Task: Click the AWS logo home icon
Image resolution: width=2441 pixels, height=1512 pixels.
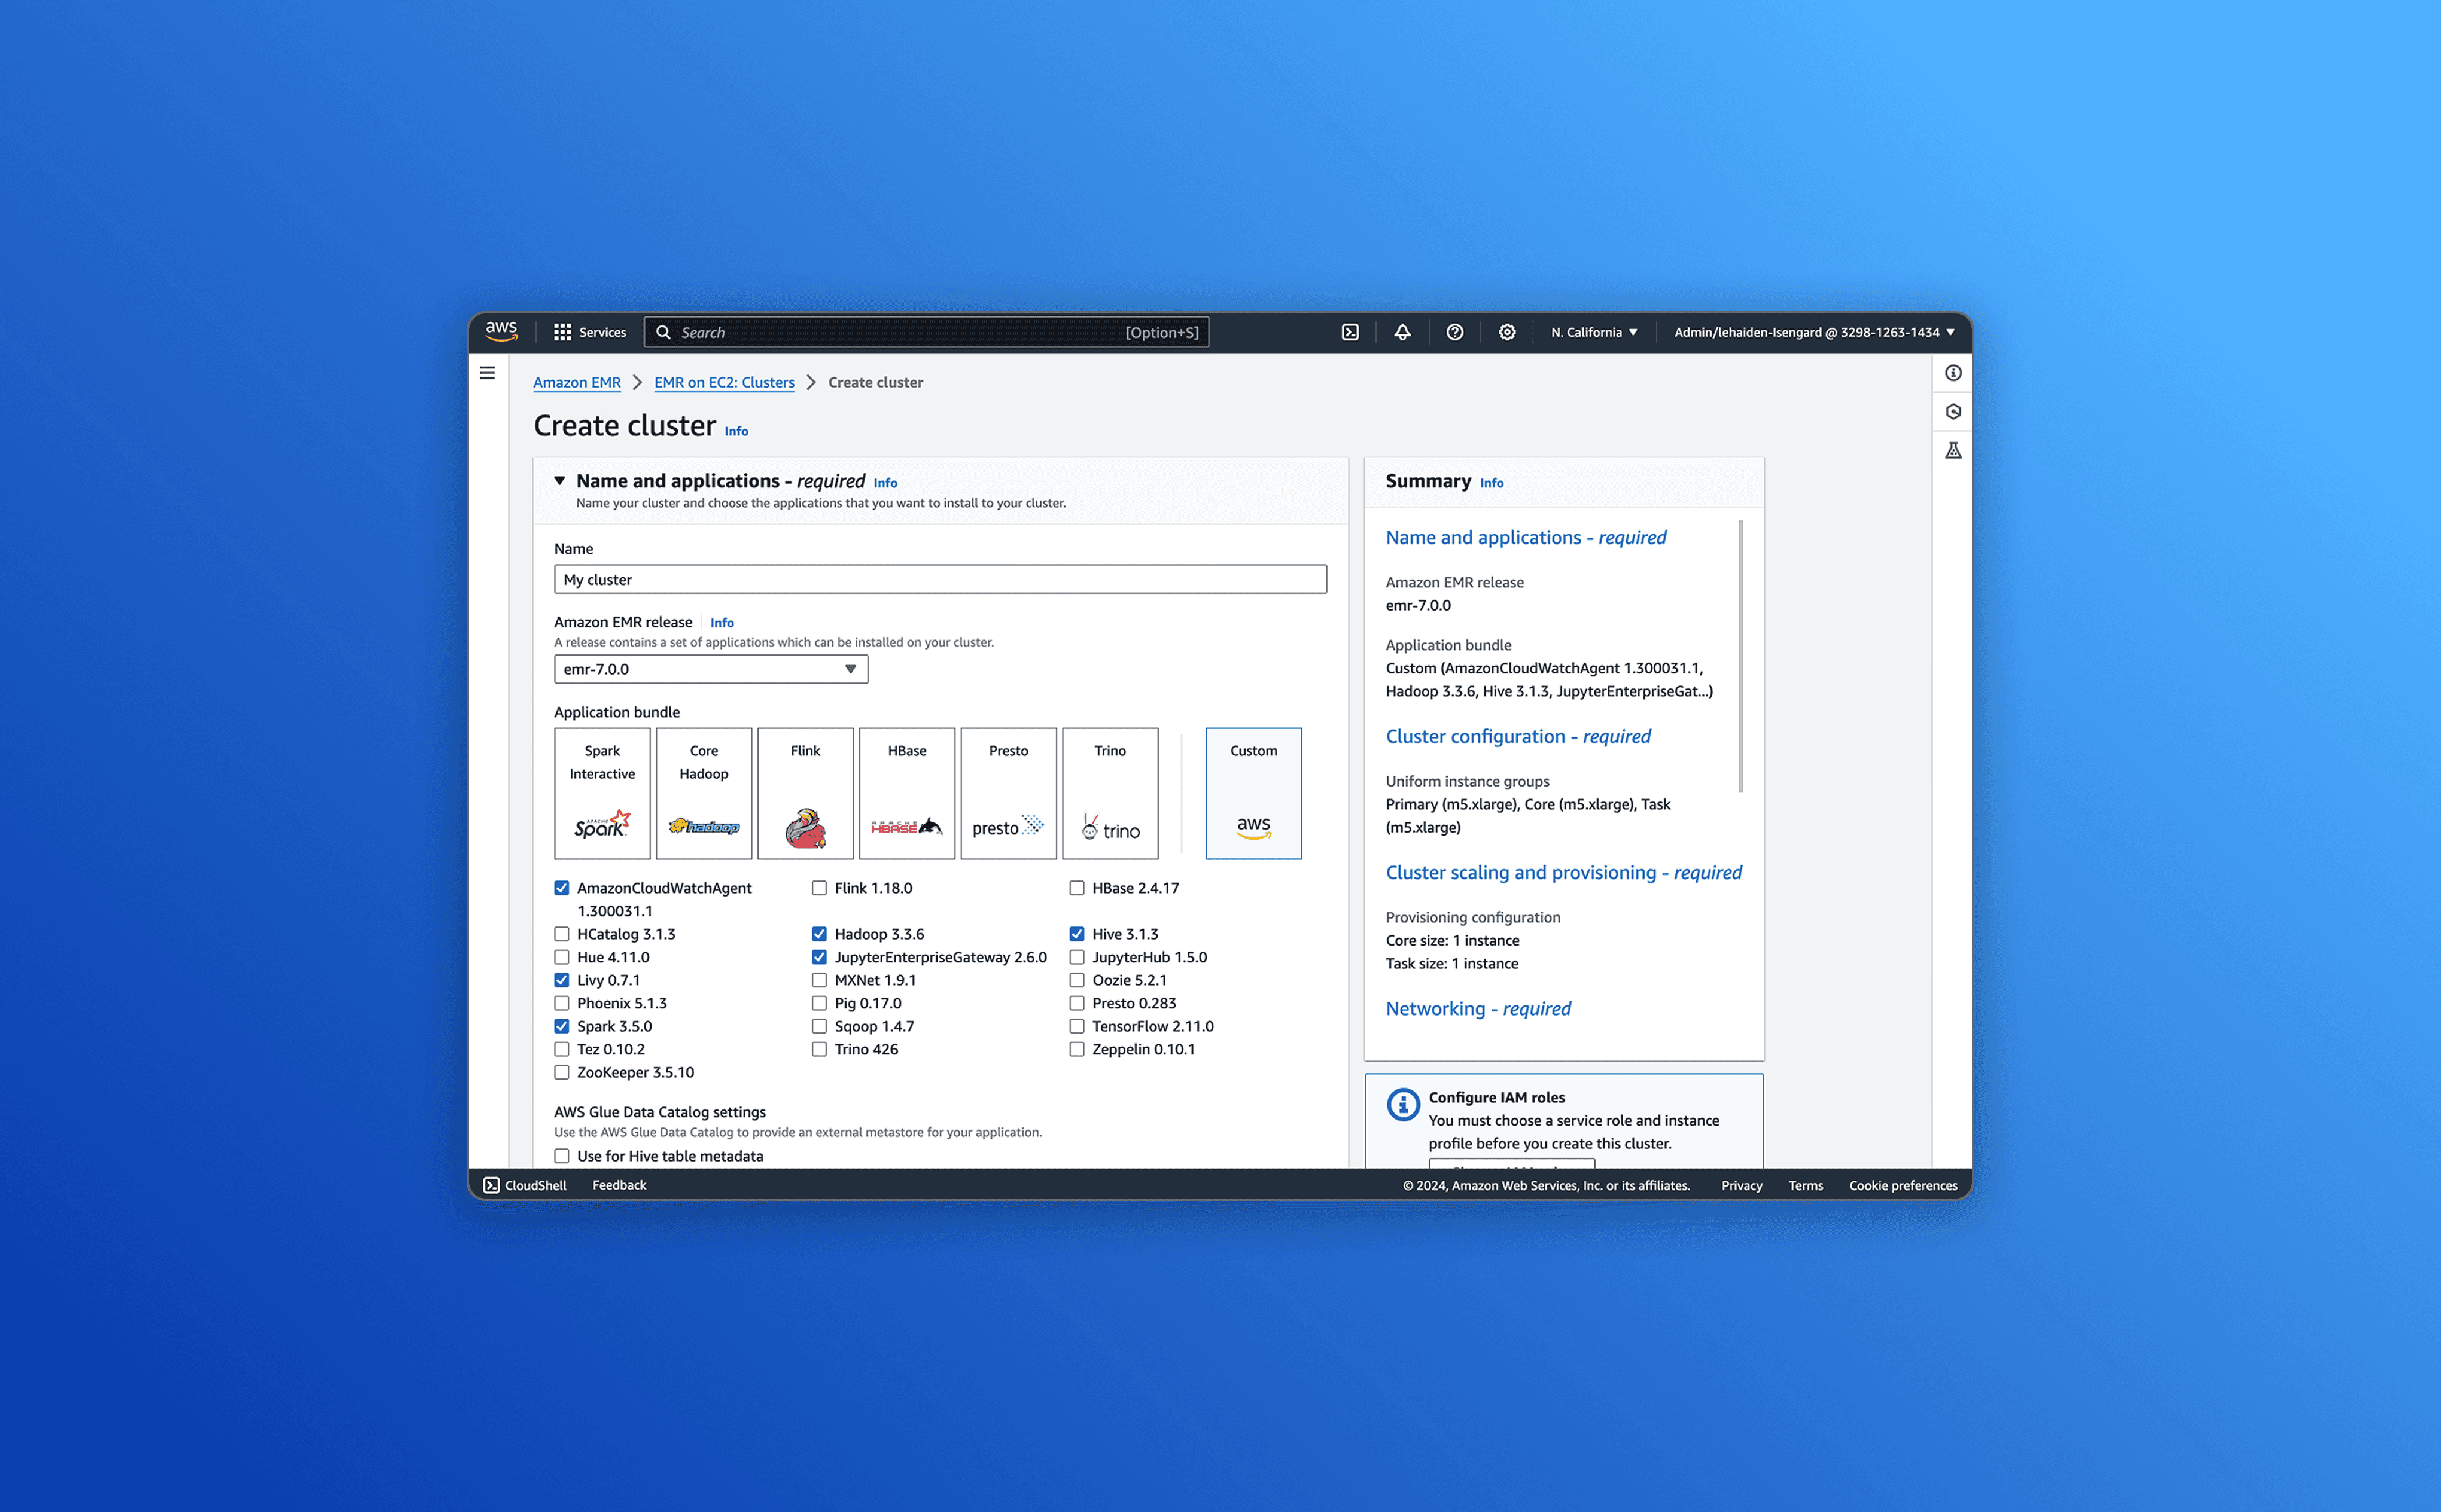Action: click(x=501, y=331)
